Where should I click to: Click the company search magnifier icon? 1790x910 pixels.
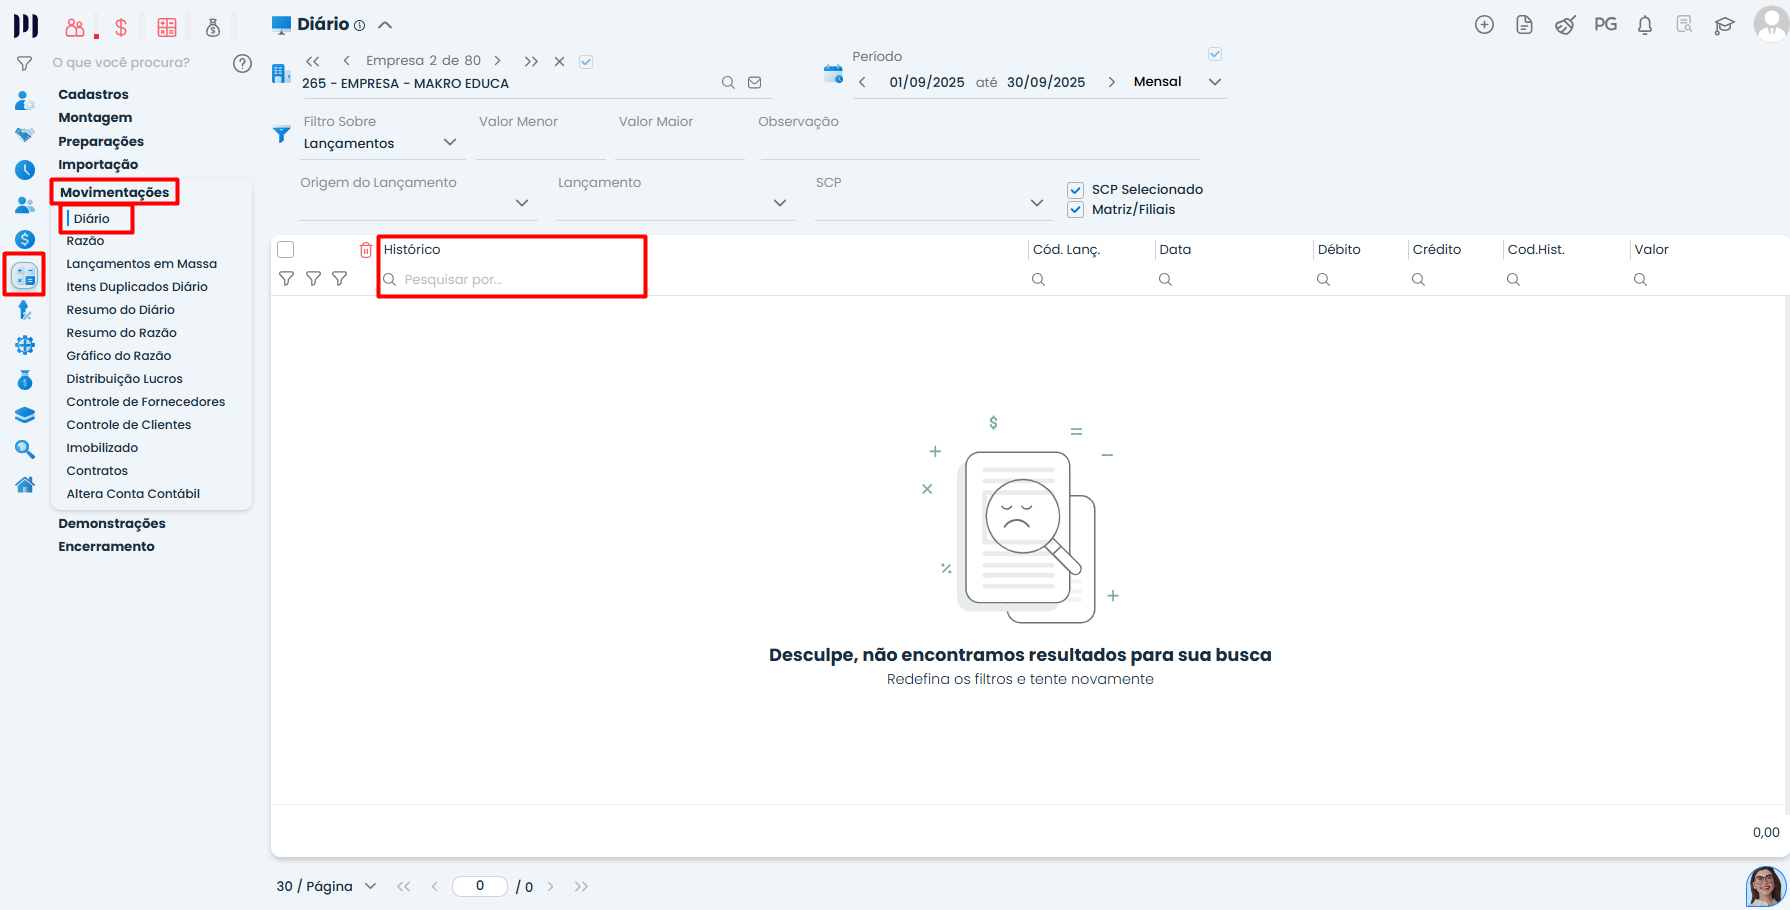coord(728,83)
